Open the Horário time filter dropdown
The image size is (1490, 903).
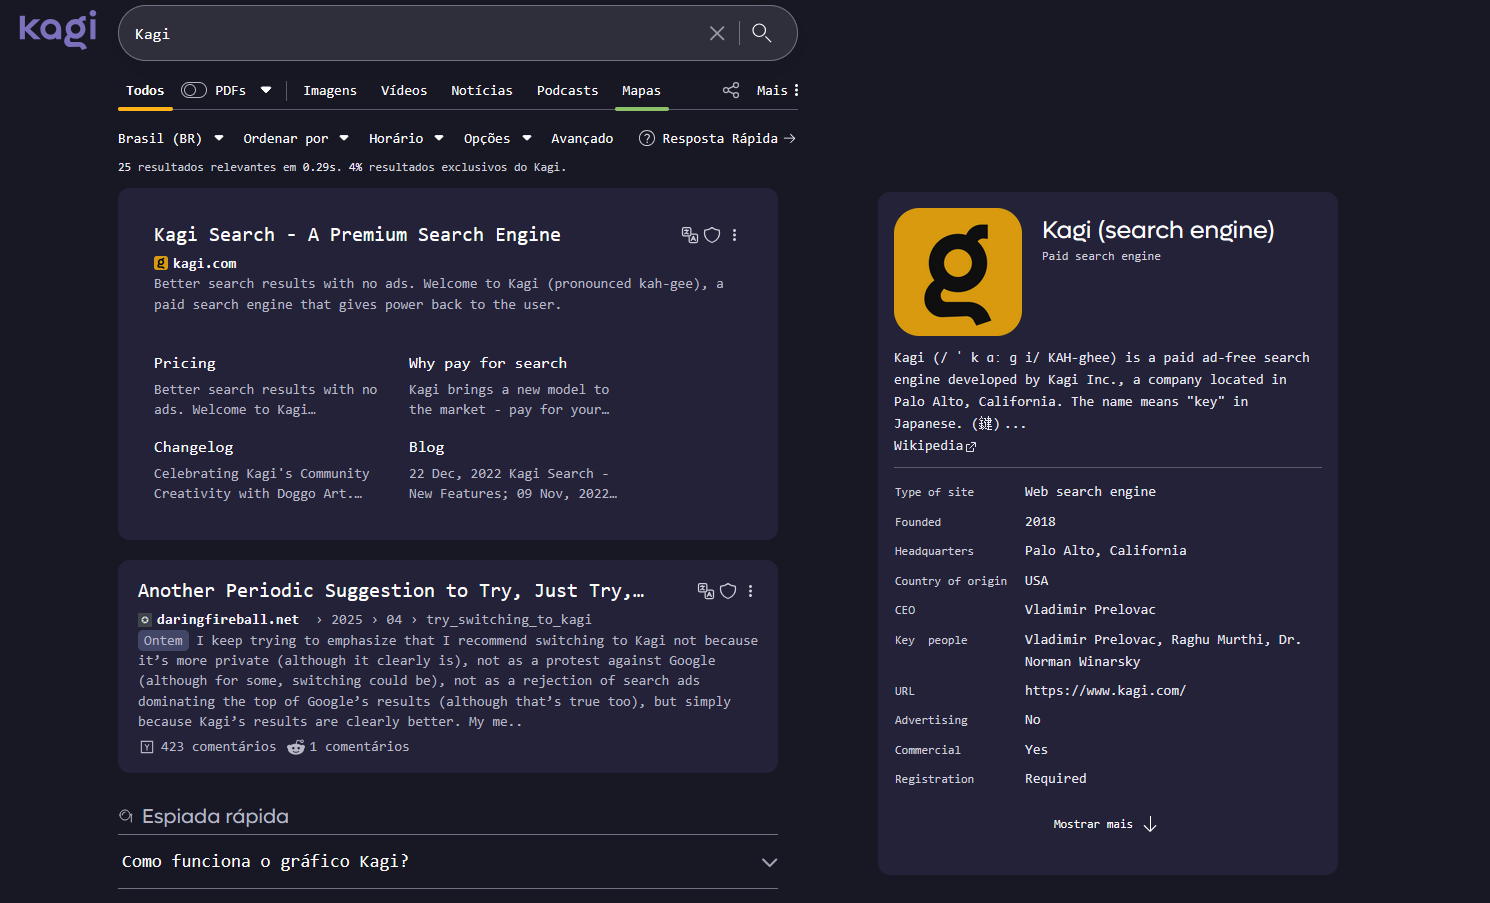tap(406, 138)
